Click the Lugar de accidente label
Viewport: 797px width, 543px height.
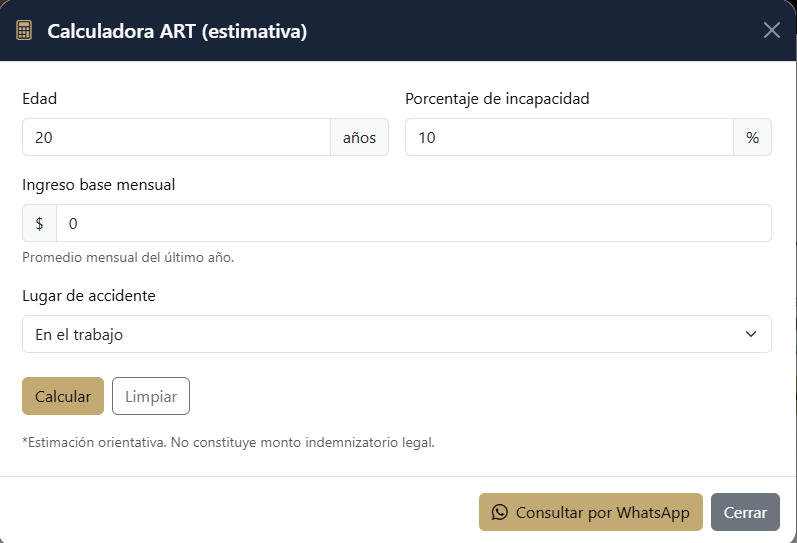coord(89,296)
